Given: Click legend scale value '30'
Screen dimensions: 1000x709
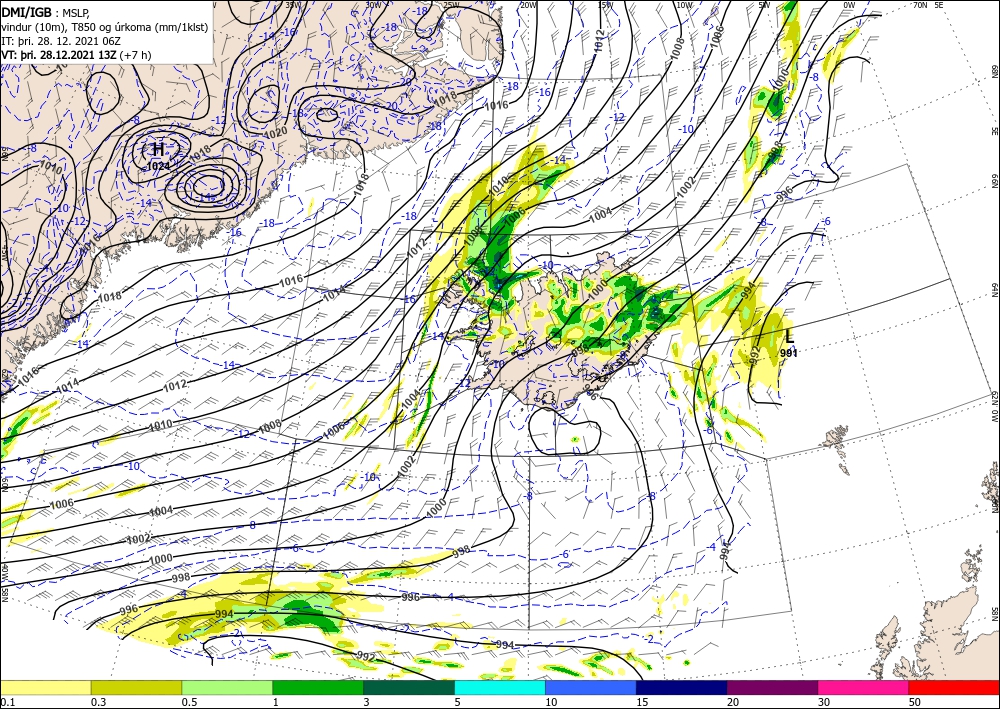Looking at the screenshot, I should pyautogui.click(x=824, y=702).
